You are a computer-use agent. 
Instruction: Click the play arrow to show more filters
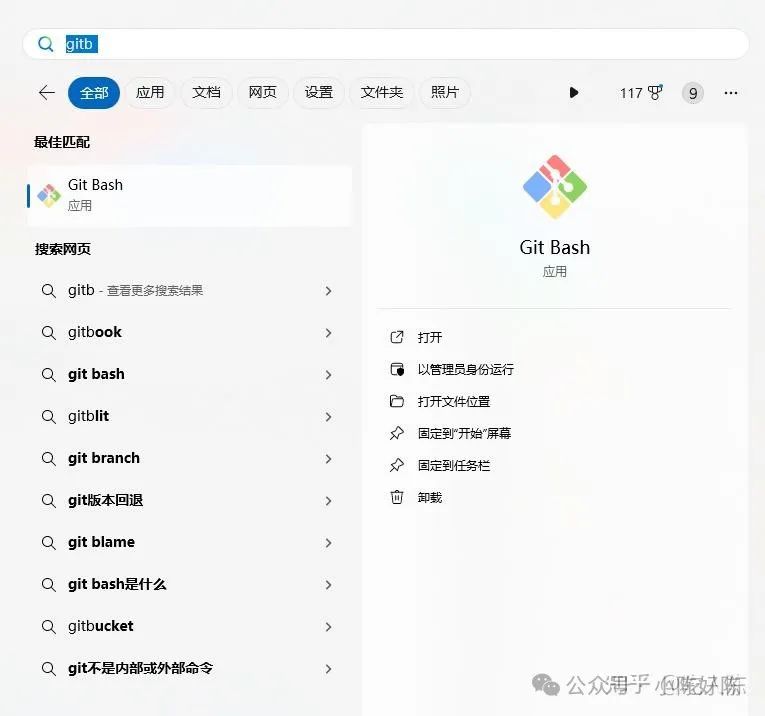click(x=574, y=93)
